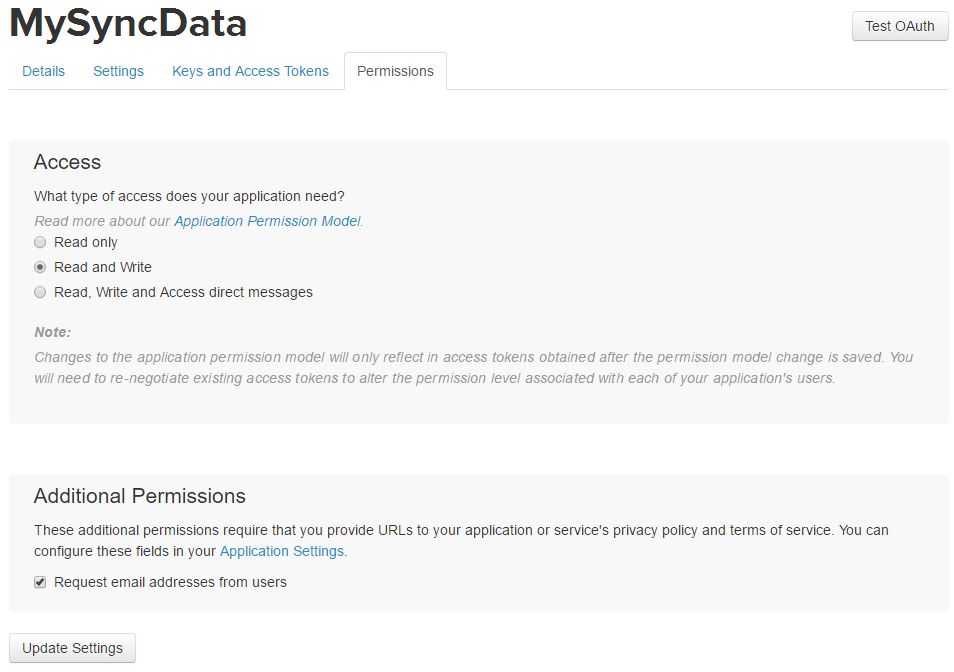Uncheck the Request email addresses checkbox
Image resolution: width=954 pixels, height=672 pixels.
tap(40, 582)
